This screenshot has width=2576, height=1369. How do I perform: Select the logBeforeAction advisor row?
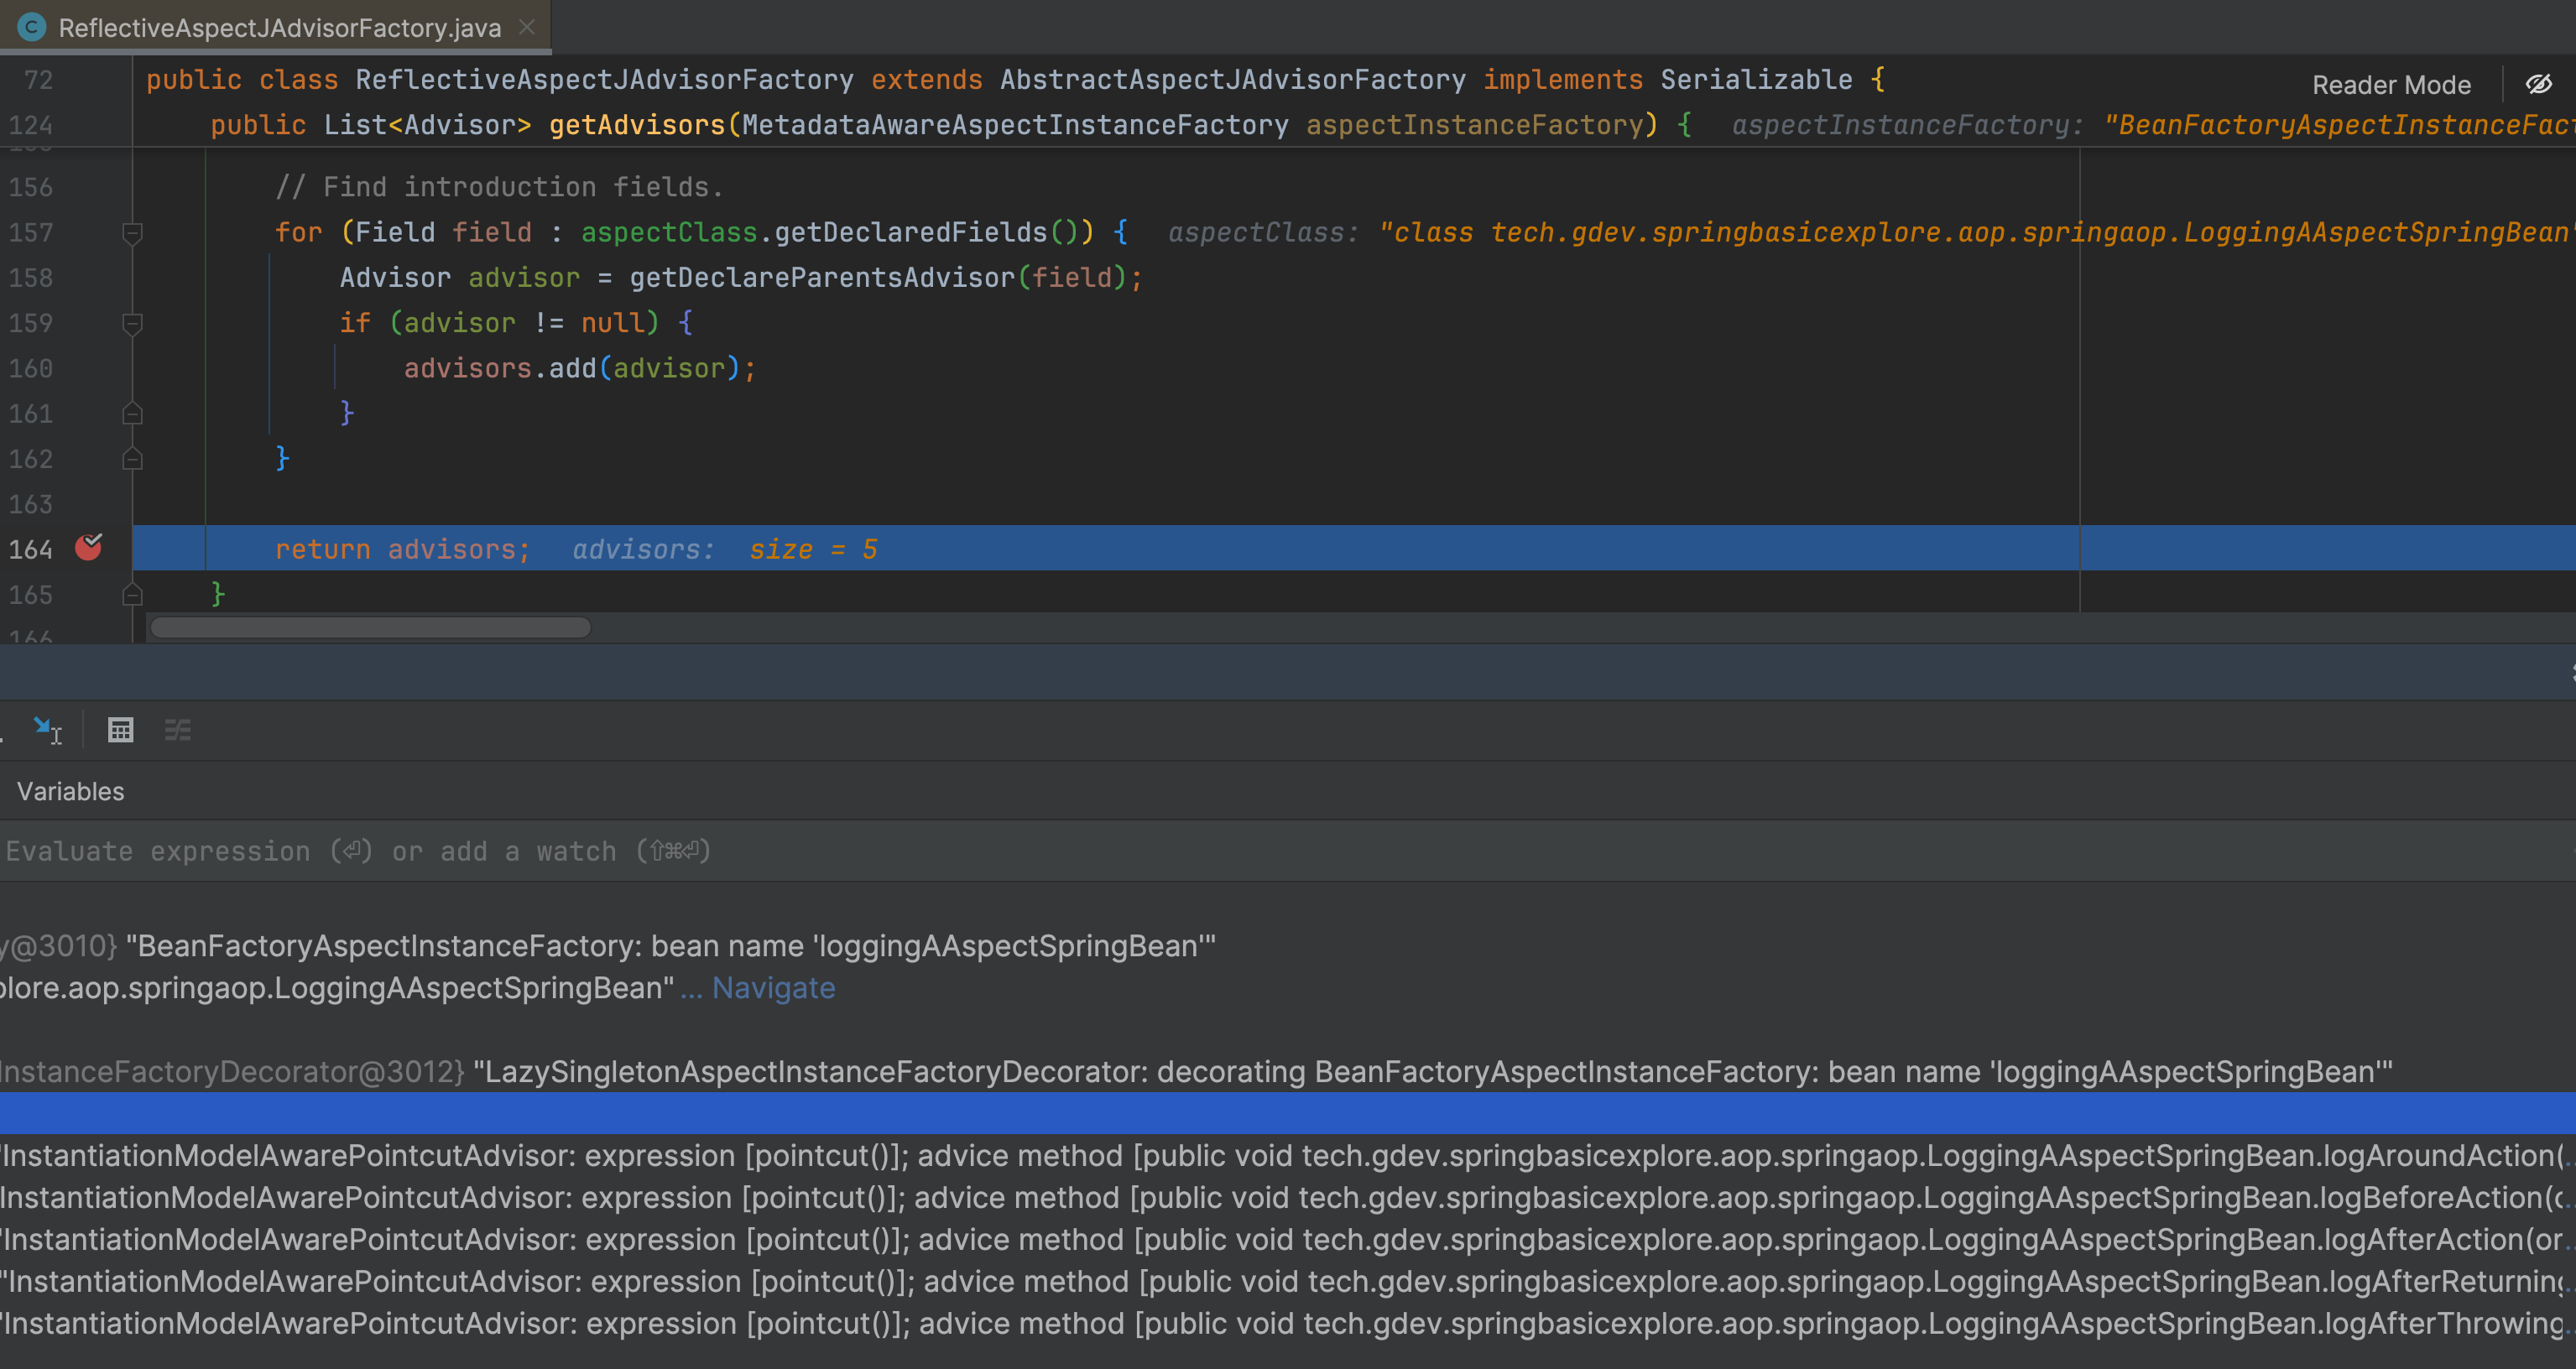[1288, 1198]
